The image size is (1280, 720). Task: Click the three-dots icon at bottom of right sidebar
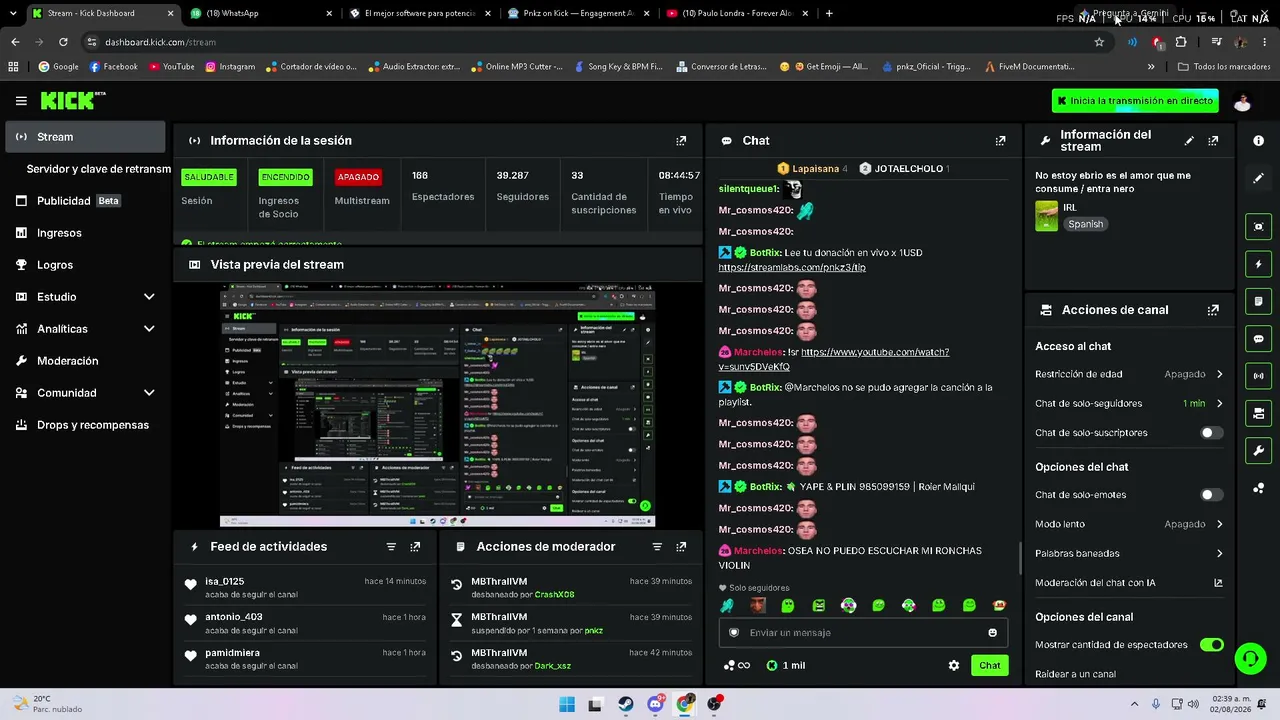1259,488
